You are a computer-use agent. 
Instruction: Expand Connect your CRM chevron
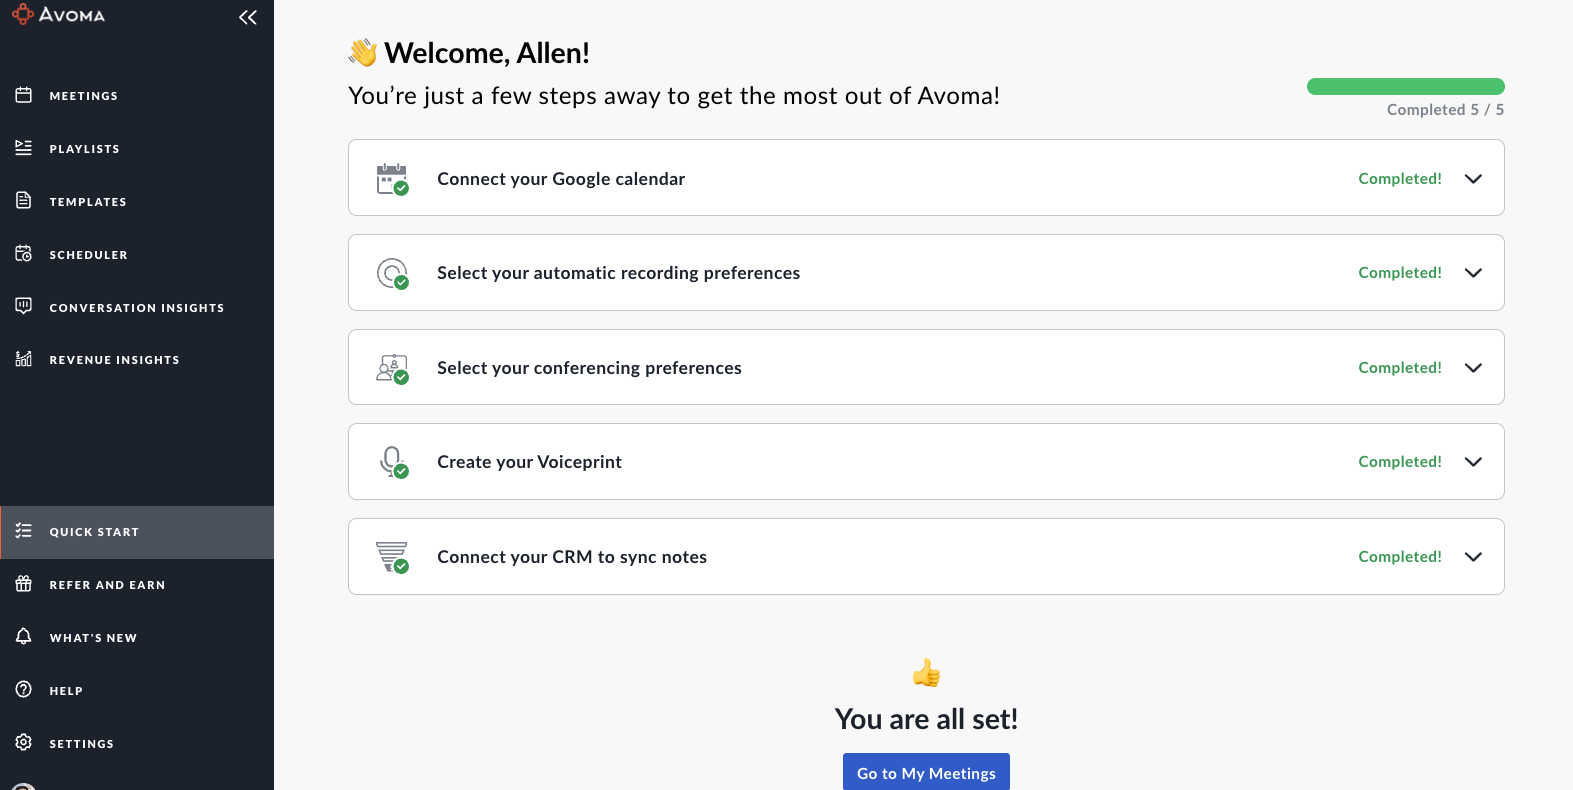(1473, 557)
